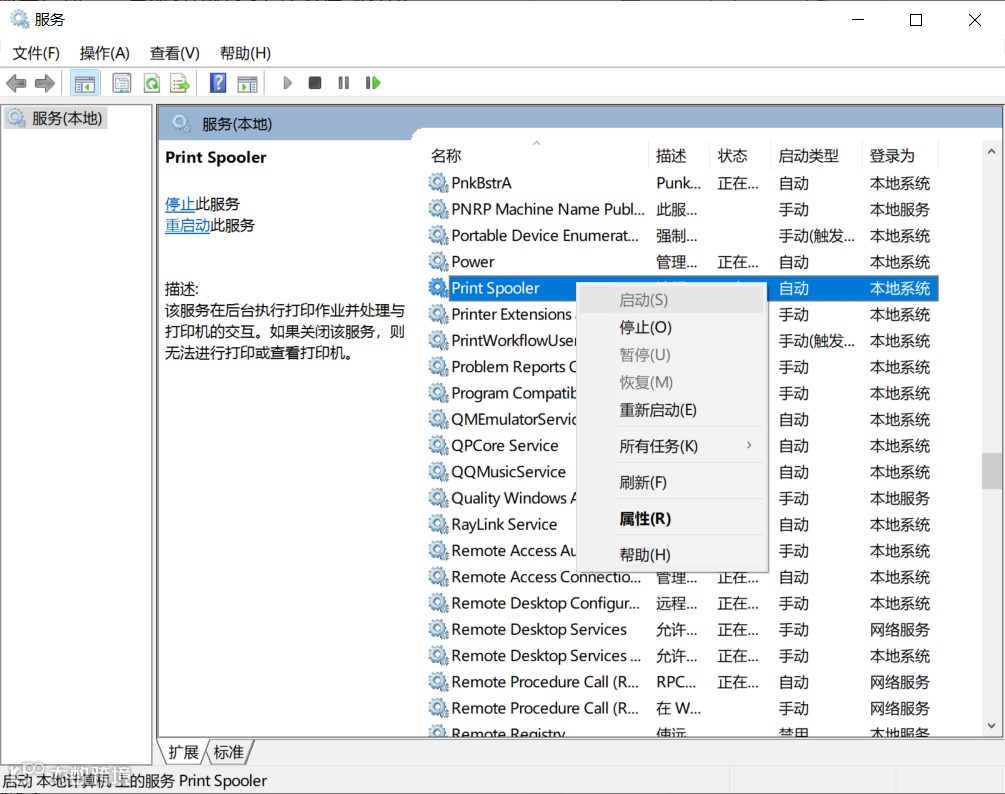The height and width of the screenshot is (794, 1005).
Task: Click 网络服务 in Remote Desktop Services row
Action: [899, 630]
